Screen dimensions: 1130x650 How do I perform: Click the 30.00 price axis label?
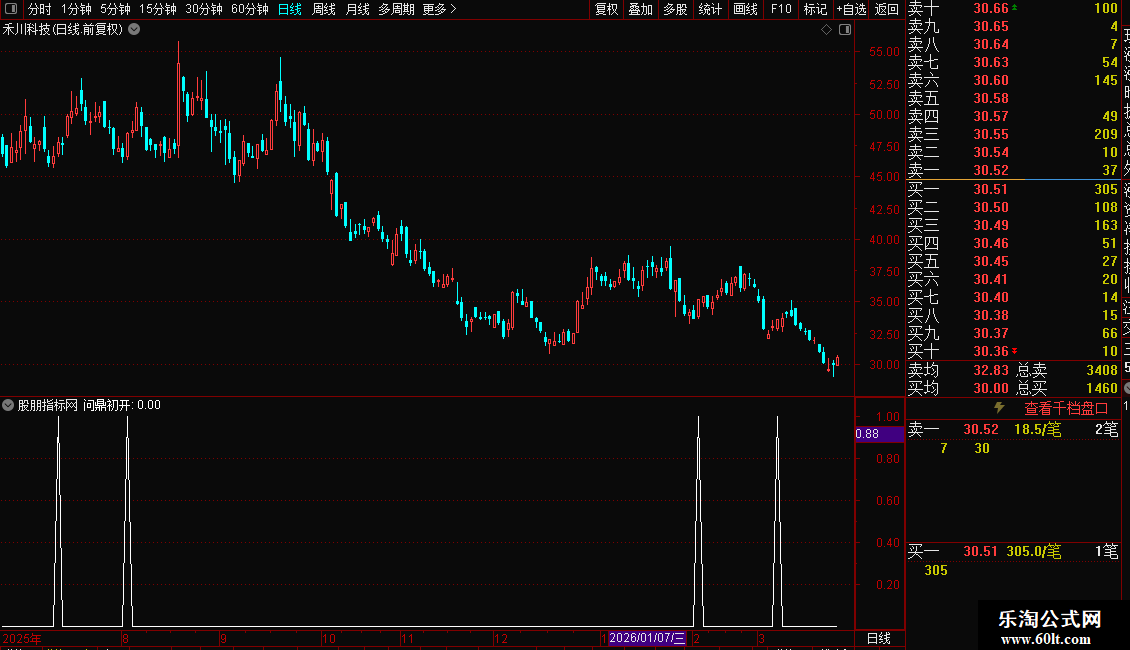[x=884, y=365]
